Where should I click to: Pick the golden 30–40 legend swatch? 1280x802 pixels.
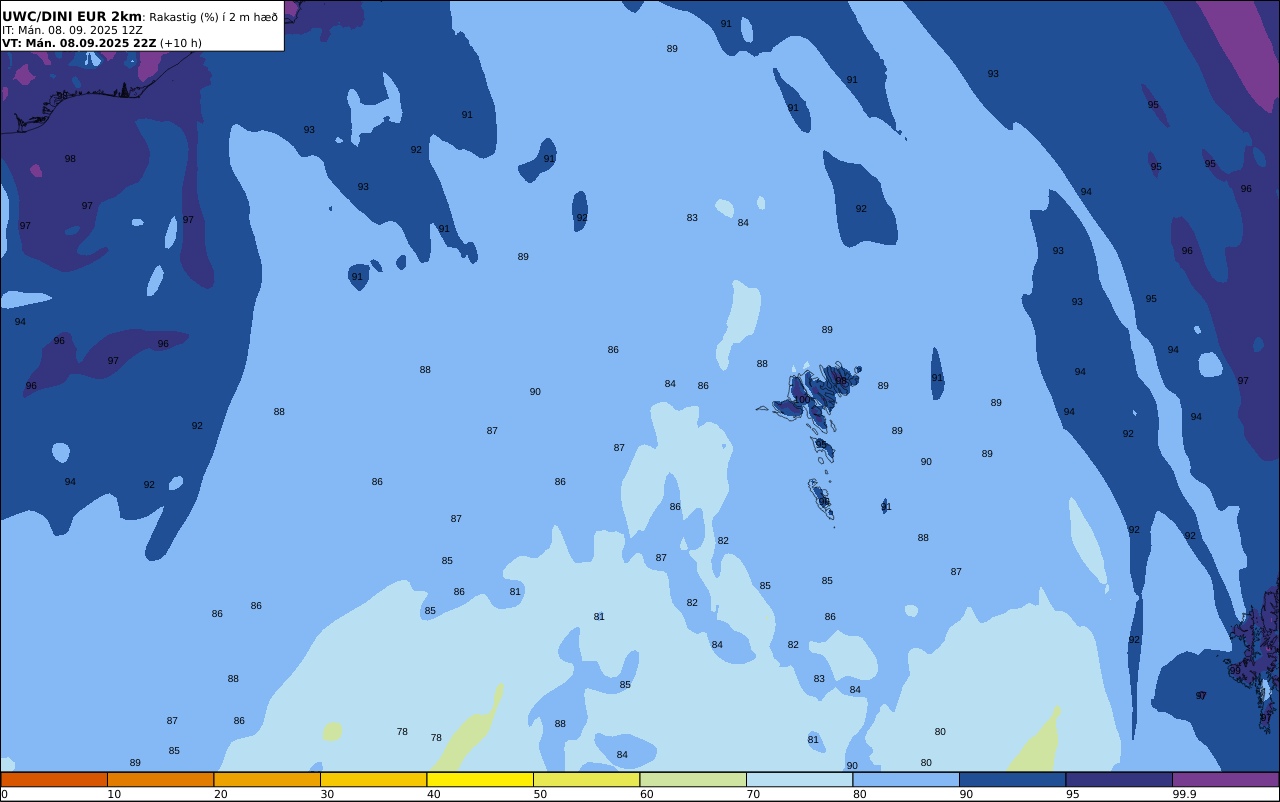373,779
